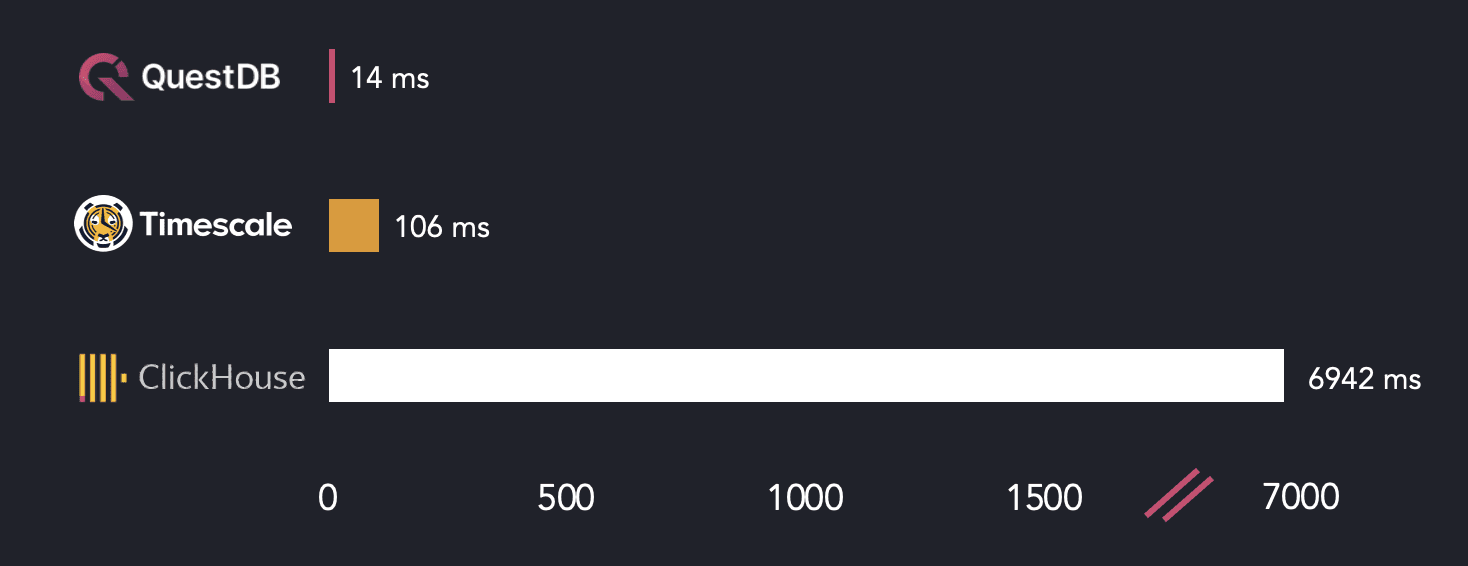
Task: Click the 106 ms value label
Action: click(x=442, y=227)
